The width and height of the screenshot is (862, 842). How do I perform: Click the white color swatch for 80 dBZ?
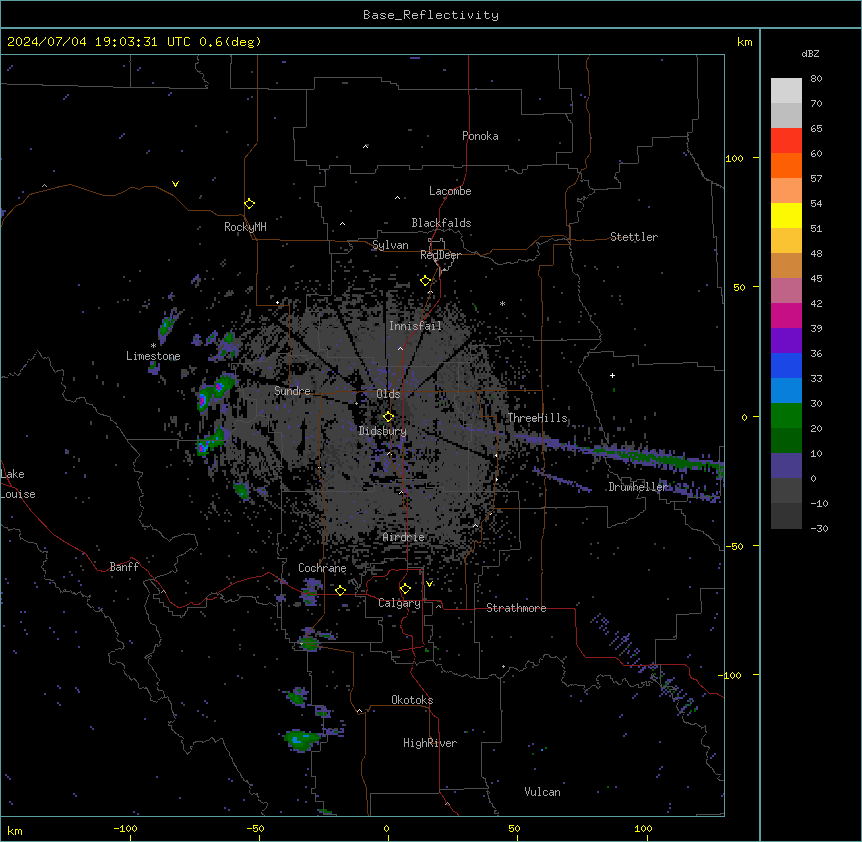tap(786, 91)
